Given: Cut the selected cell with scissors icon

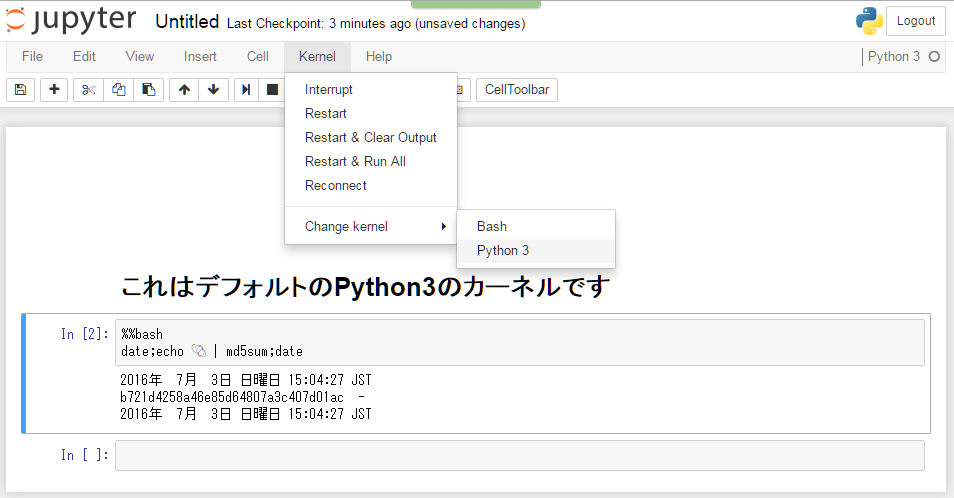Looking at the screenshot, I should [88, 90].
